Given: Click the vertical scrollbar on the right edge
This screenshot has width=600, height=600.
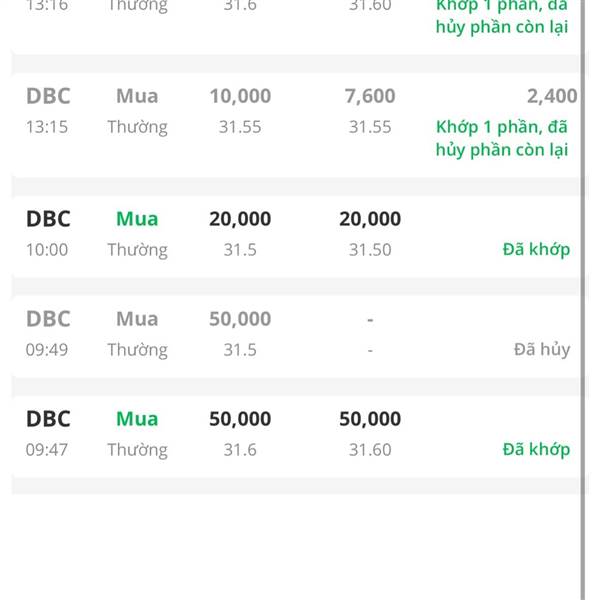Looking at the screenshot, I should 583,300.
